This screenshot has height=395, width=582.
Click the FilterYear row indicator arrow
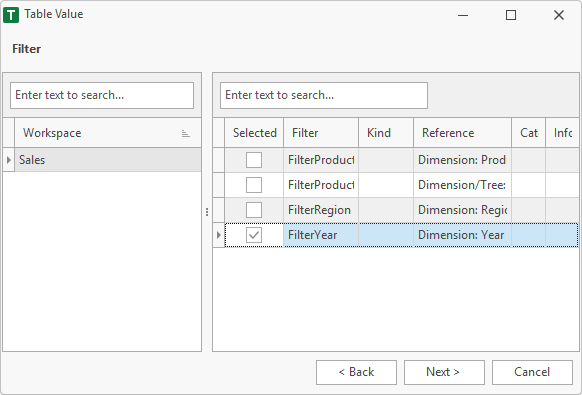[219, 235]
